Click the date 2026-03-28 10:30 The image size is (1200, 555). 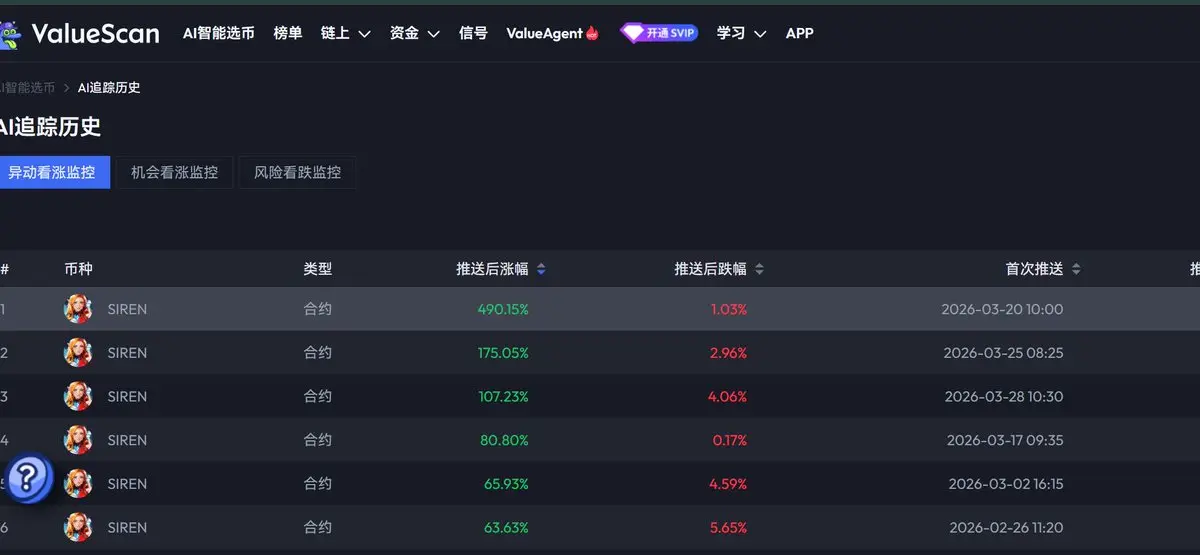pyautogui.click(x=1003, y=396)
